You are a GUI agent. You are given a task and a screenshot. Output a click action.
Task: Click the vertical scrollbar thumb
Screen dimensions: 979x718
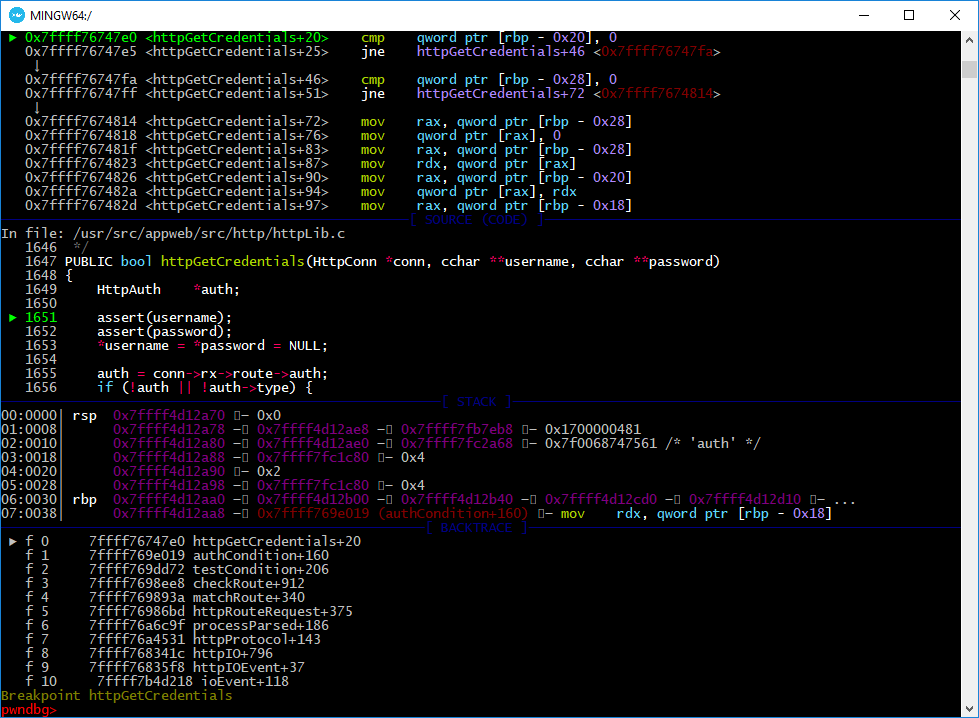click(970, 69)
